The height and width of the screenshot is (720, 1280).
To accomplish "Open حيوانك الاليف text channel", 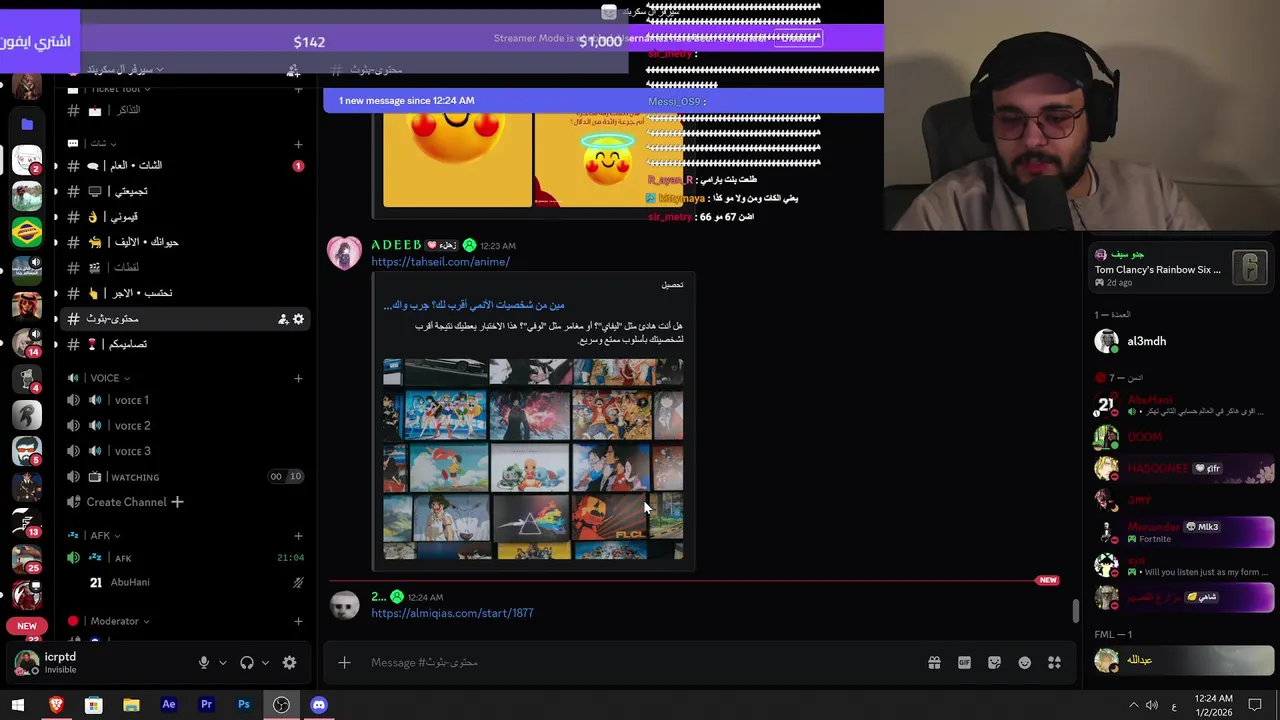I will pyautogui.click(x=186, y=242).
